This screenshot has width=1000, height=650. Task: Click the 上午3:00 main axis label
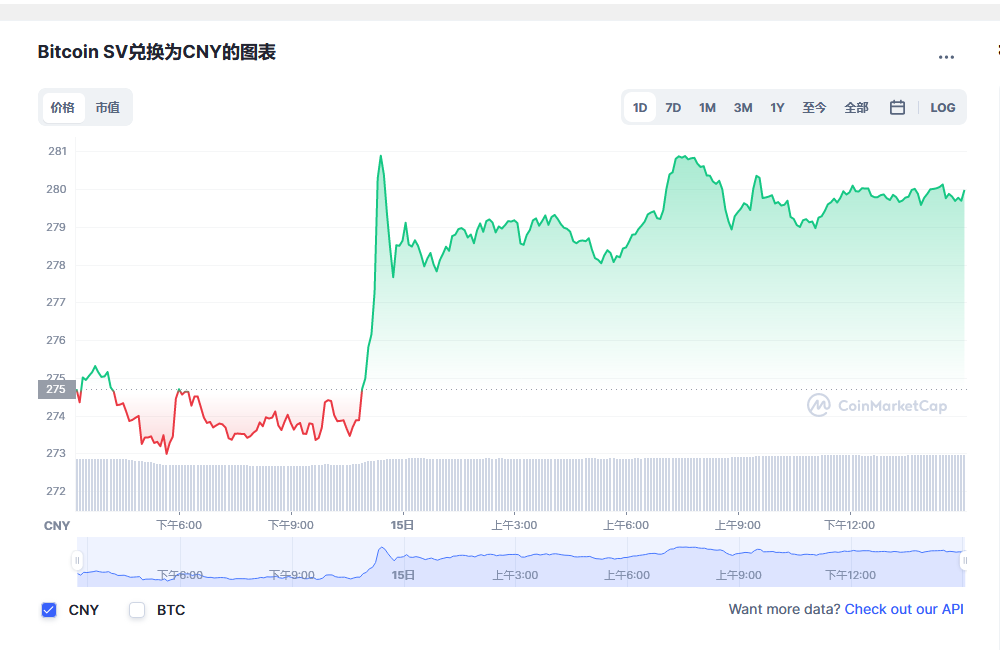pos(514,525)
